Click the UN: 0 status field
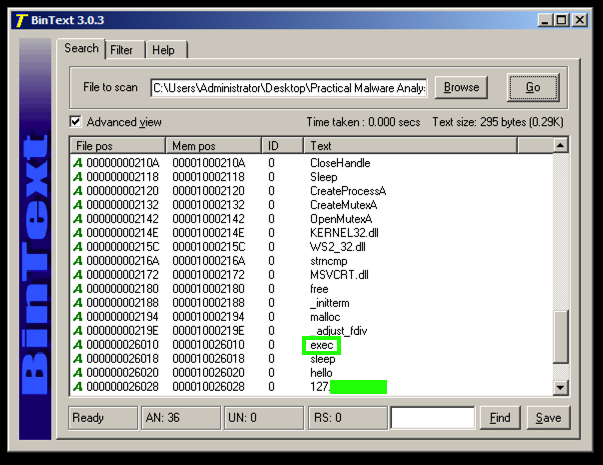The width and height of the screenshot is (603, 465). click(264, 418)
